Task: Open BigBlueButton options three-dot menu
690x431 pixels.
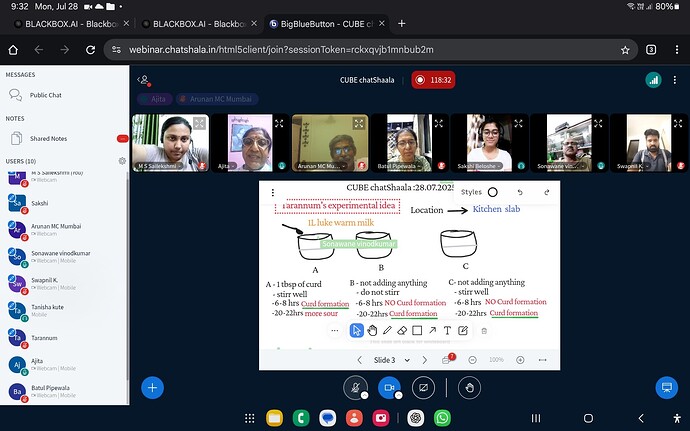Action: (x=675, y=80)
